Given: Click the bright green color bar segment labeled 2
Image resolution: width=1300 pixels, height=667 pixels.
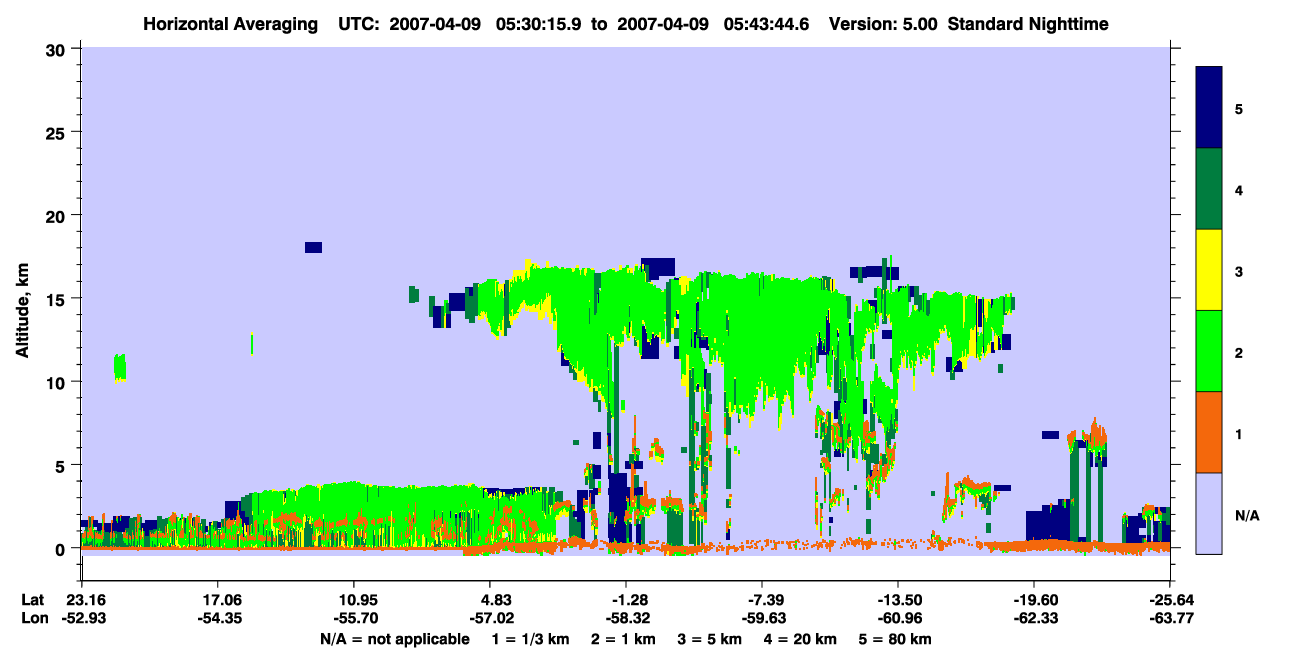Looking at the screenshot, I should click(1209, 351).
